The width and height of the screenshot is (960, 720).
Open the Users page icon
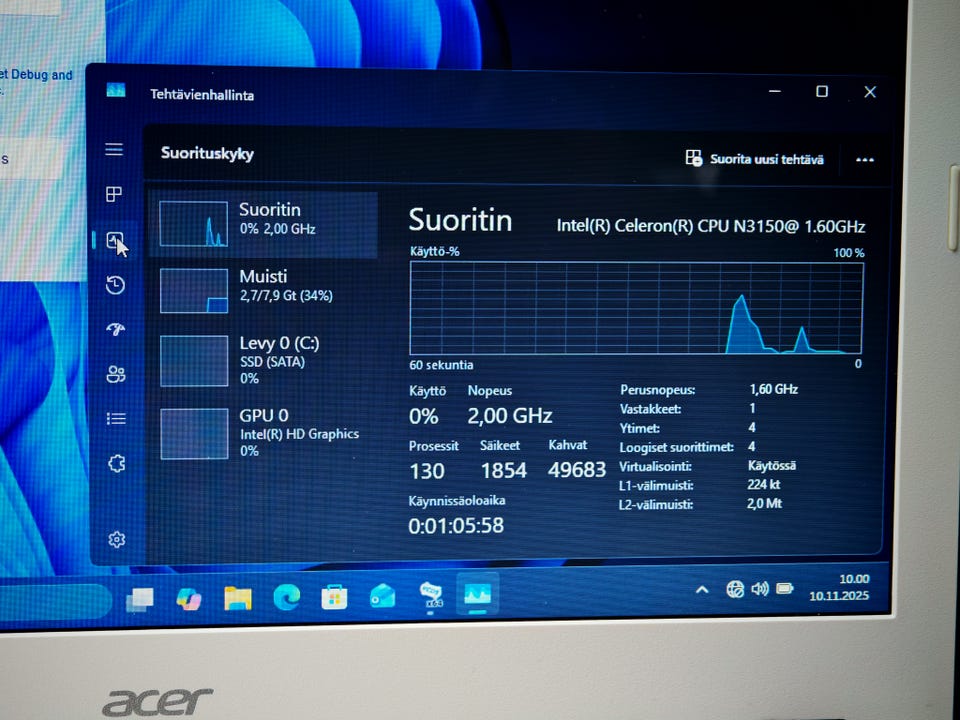pyautogui.click(x=116, y=374)
